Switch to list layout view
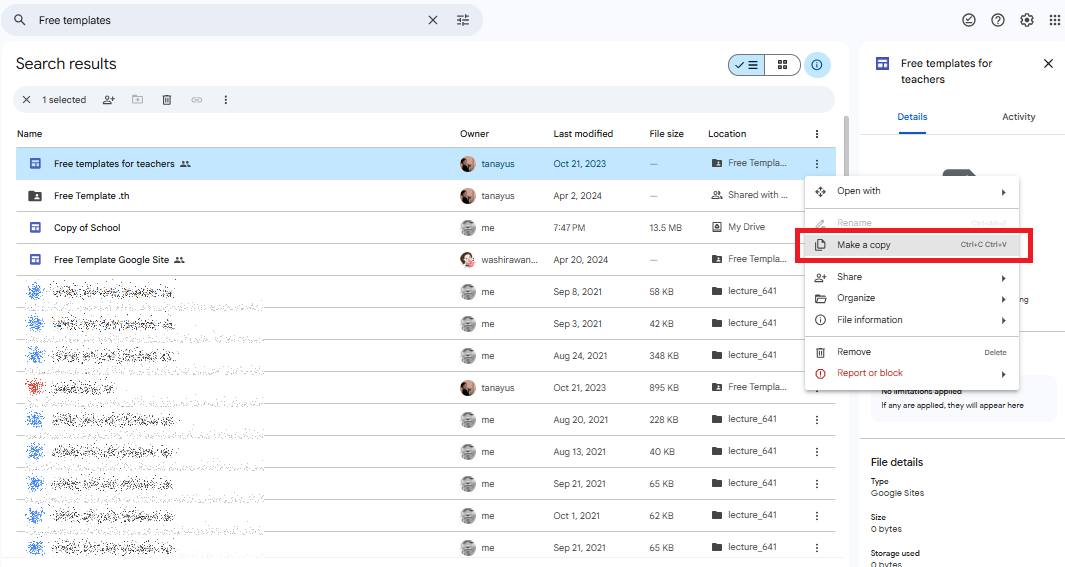This screenshot has height=567, width=1065. [747, 65]
